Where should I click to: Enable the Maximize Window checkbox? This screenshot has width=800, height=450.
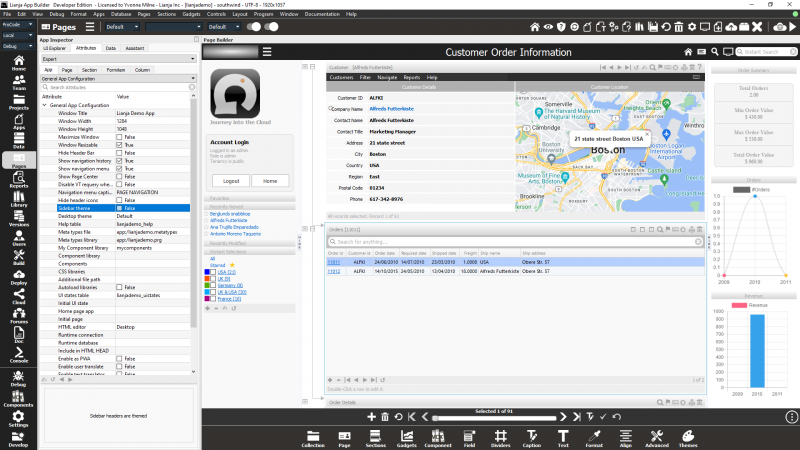point(120,136)
